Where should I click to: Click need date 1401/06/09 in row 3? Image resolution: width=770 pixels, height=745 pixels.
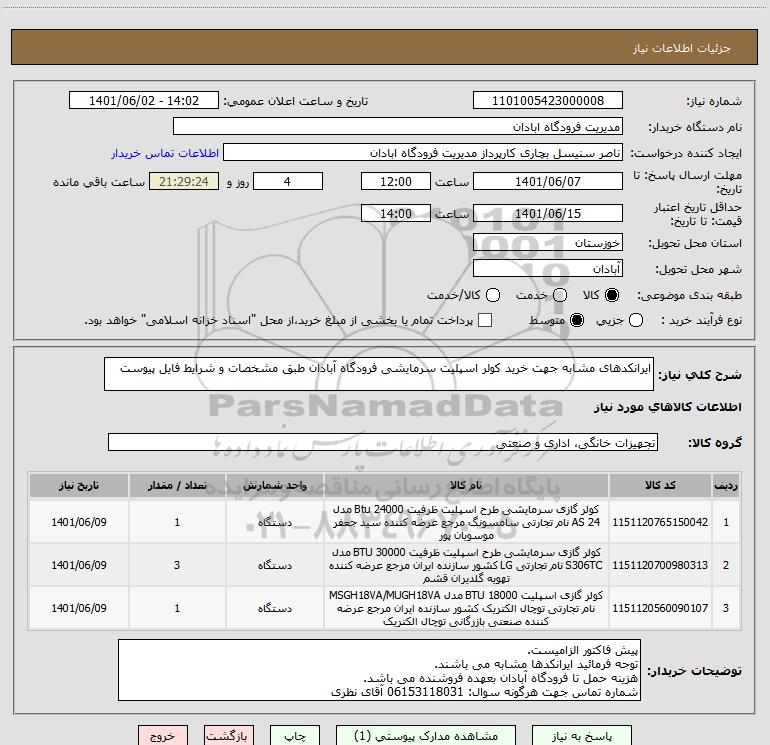79,607
